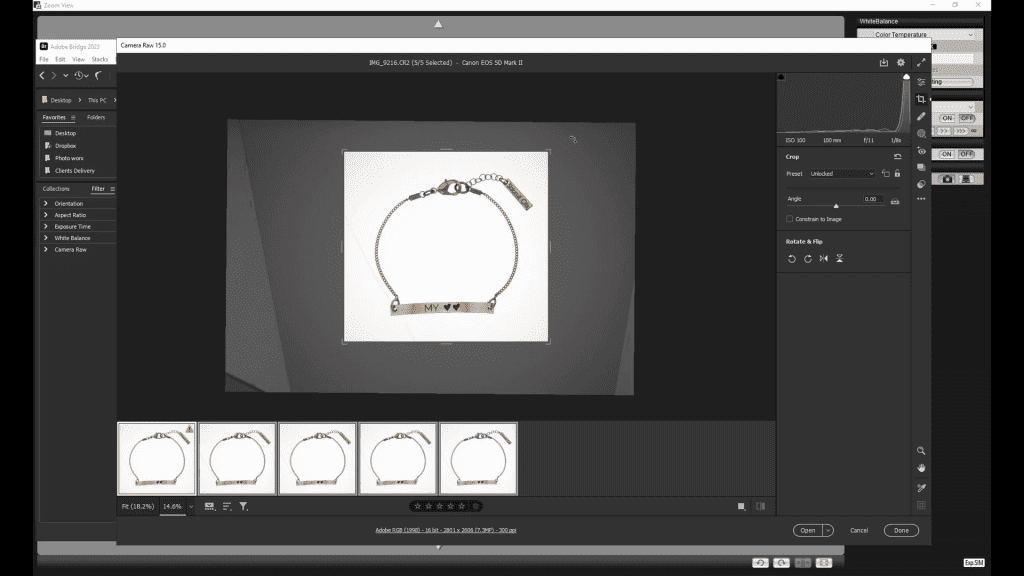Open the Masking tool

921,133
